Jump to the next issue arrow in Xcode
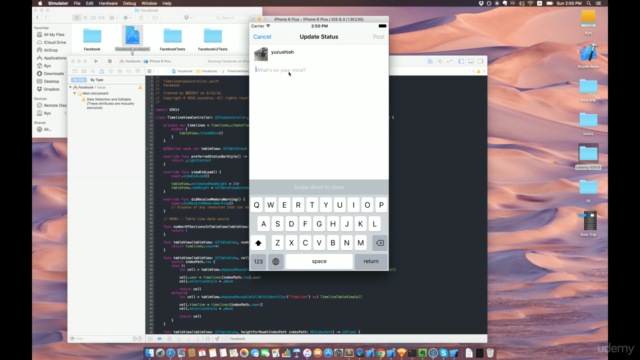This screenshot has width=640, height=360. [x=484, y=71]
